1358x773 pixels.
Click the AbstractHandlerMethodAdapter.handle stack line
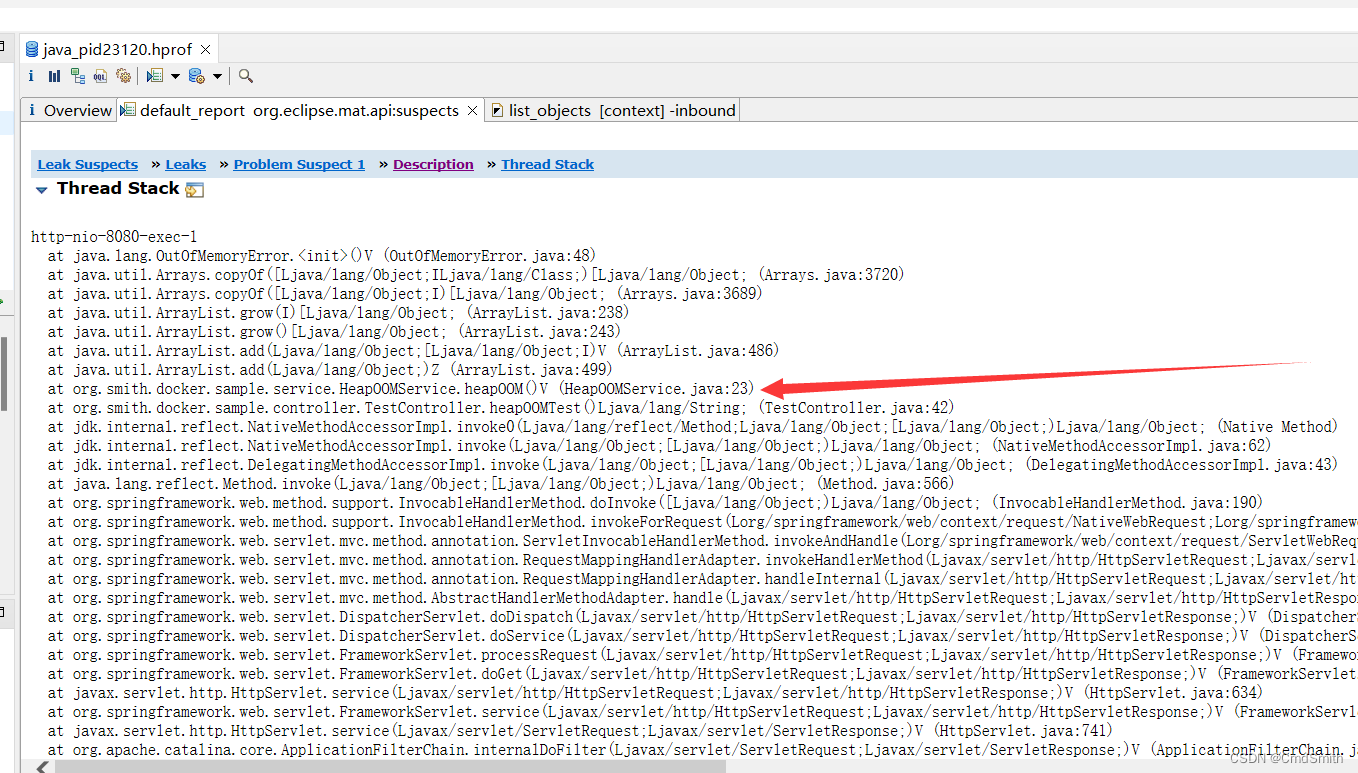[x=702, y=598]
